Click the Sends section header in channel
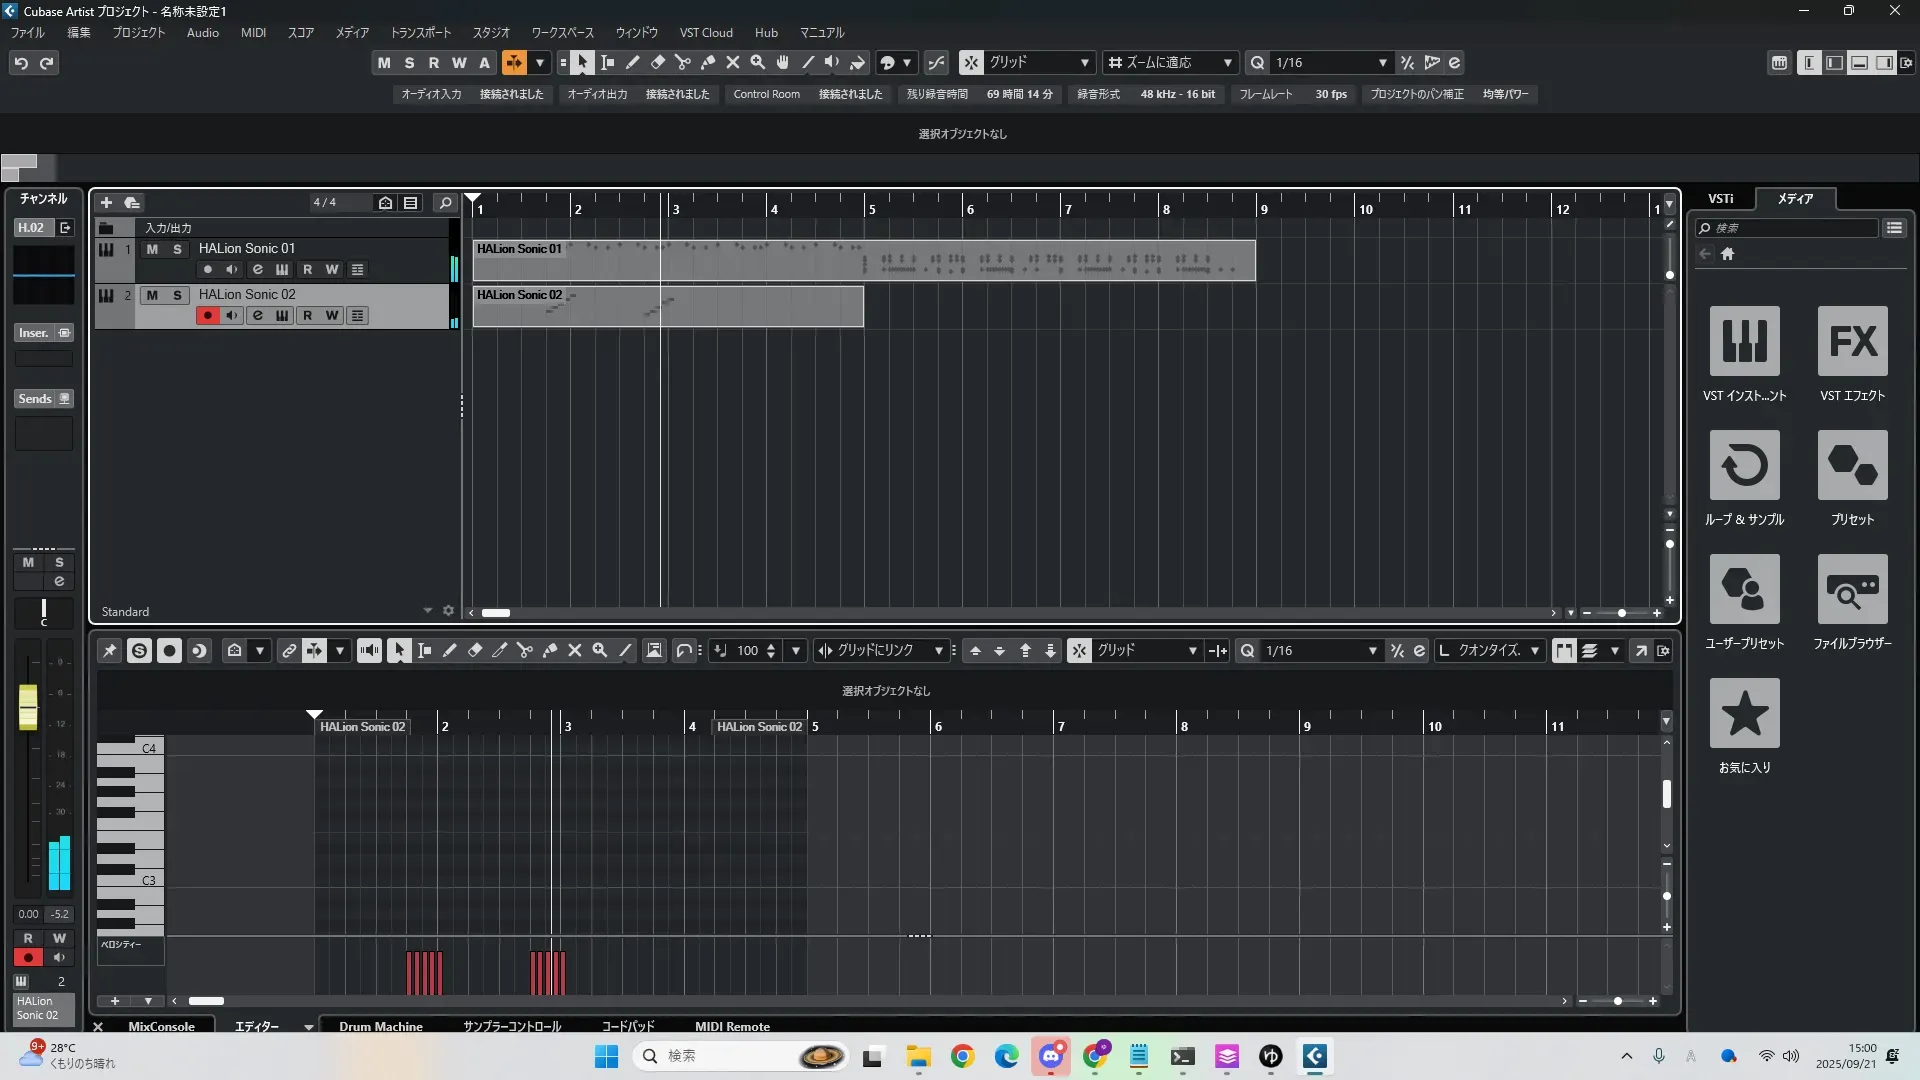Screen dimensions: 1920x1080 pos(35,399)
